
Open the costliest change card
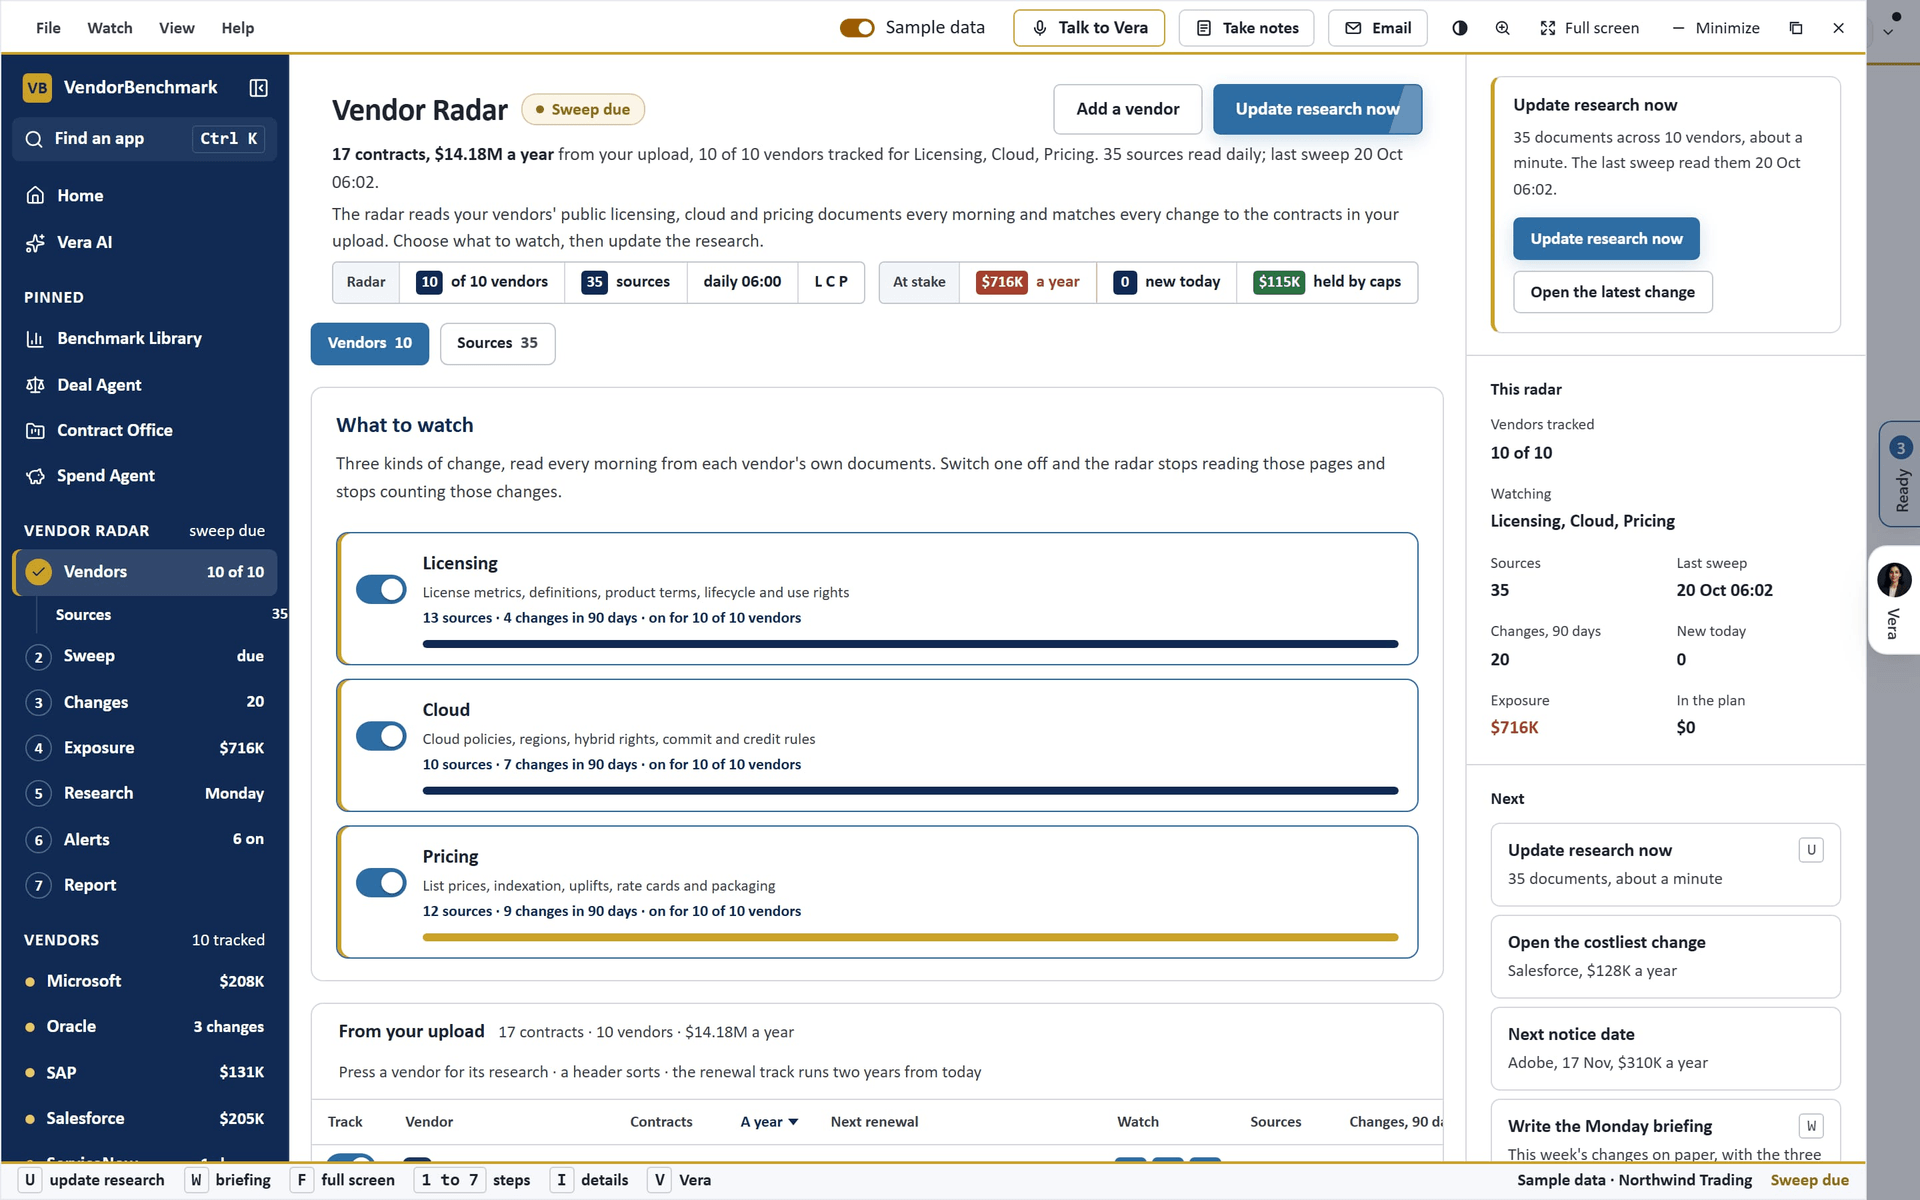pos(1665,956)
